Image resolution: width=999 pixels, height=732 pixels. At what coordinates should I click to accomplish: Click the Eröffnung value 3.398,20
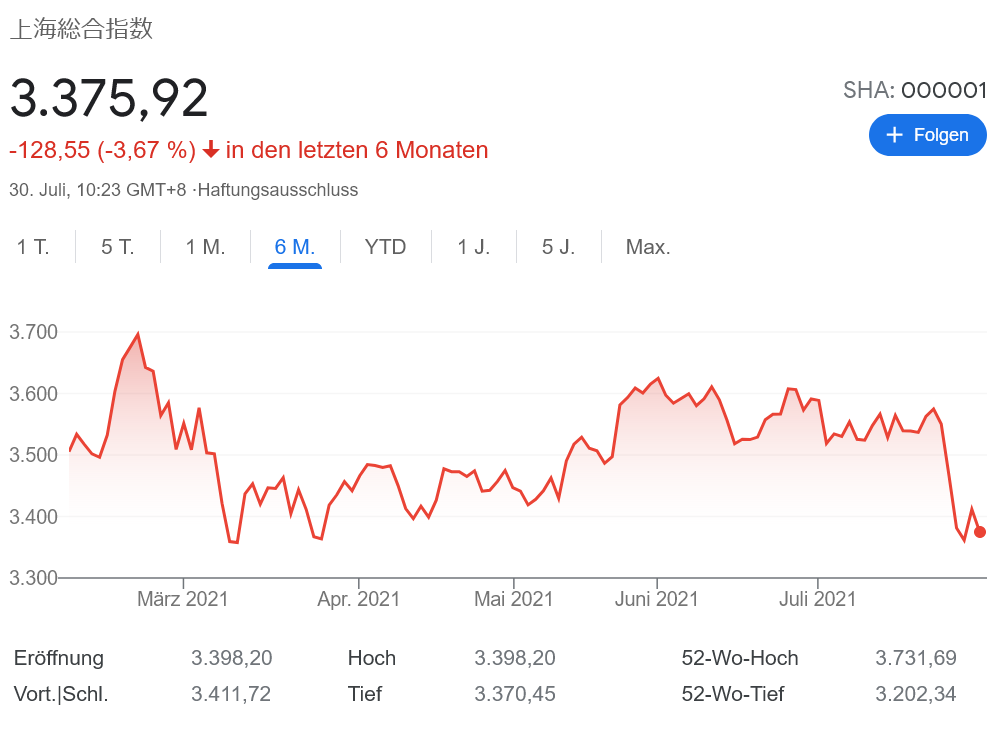pos(232,658)
